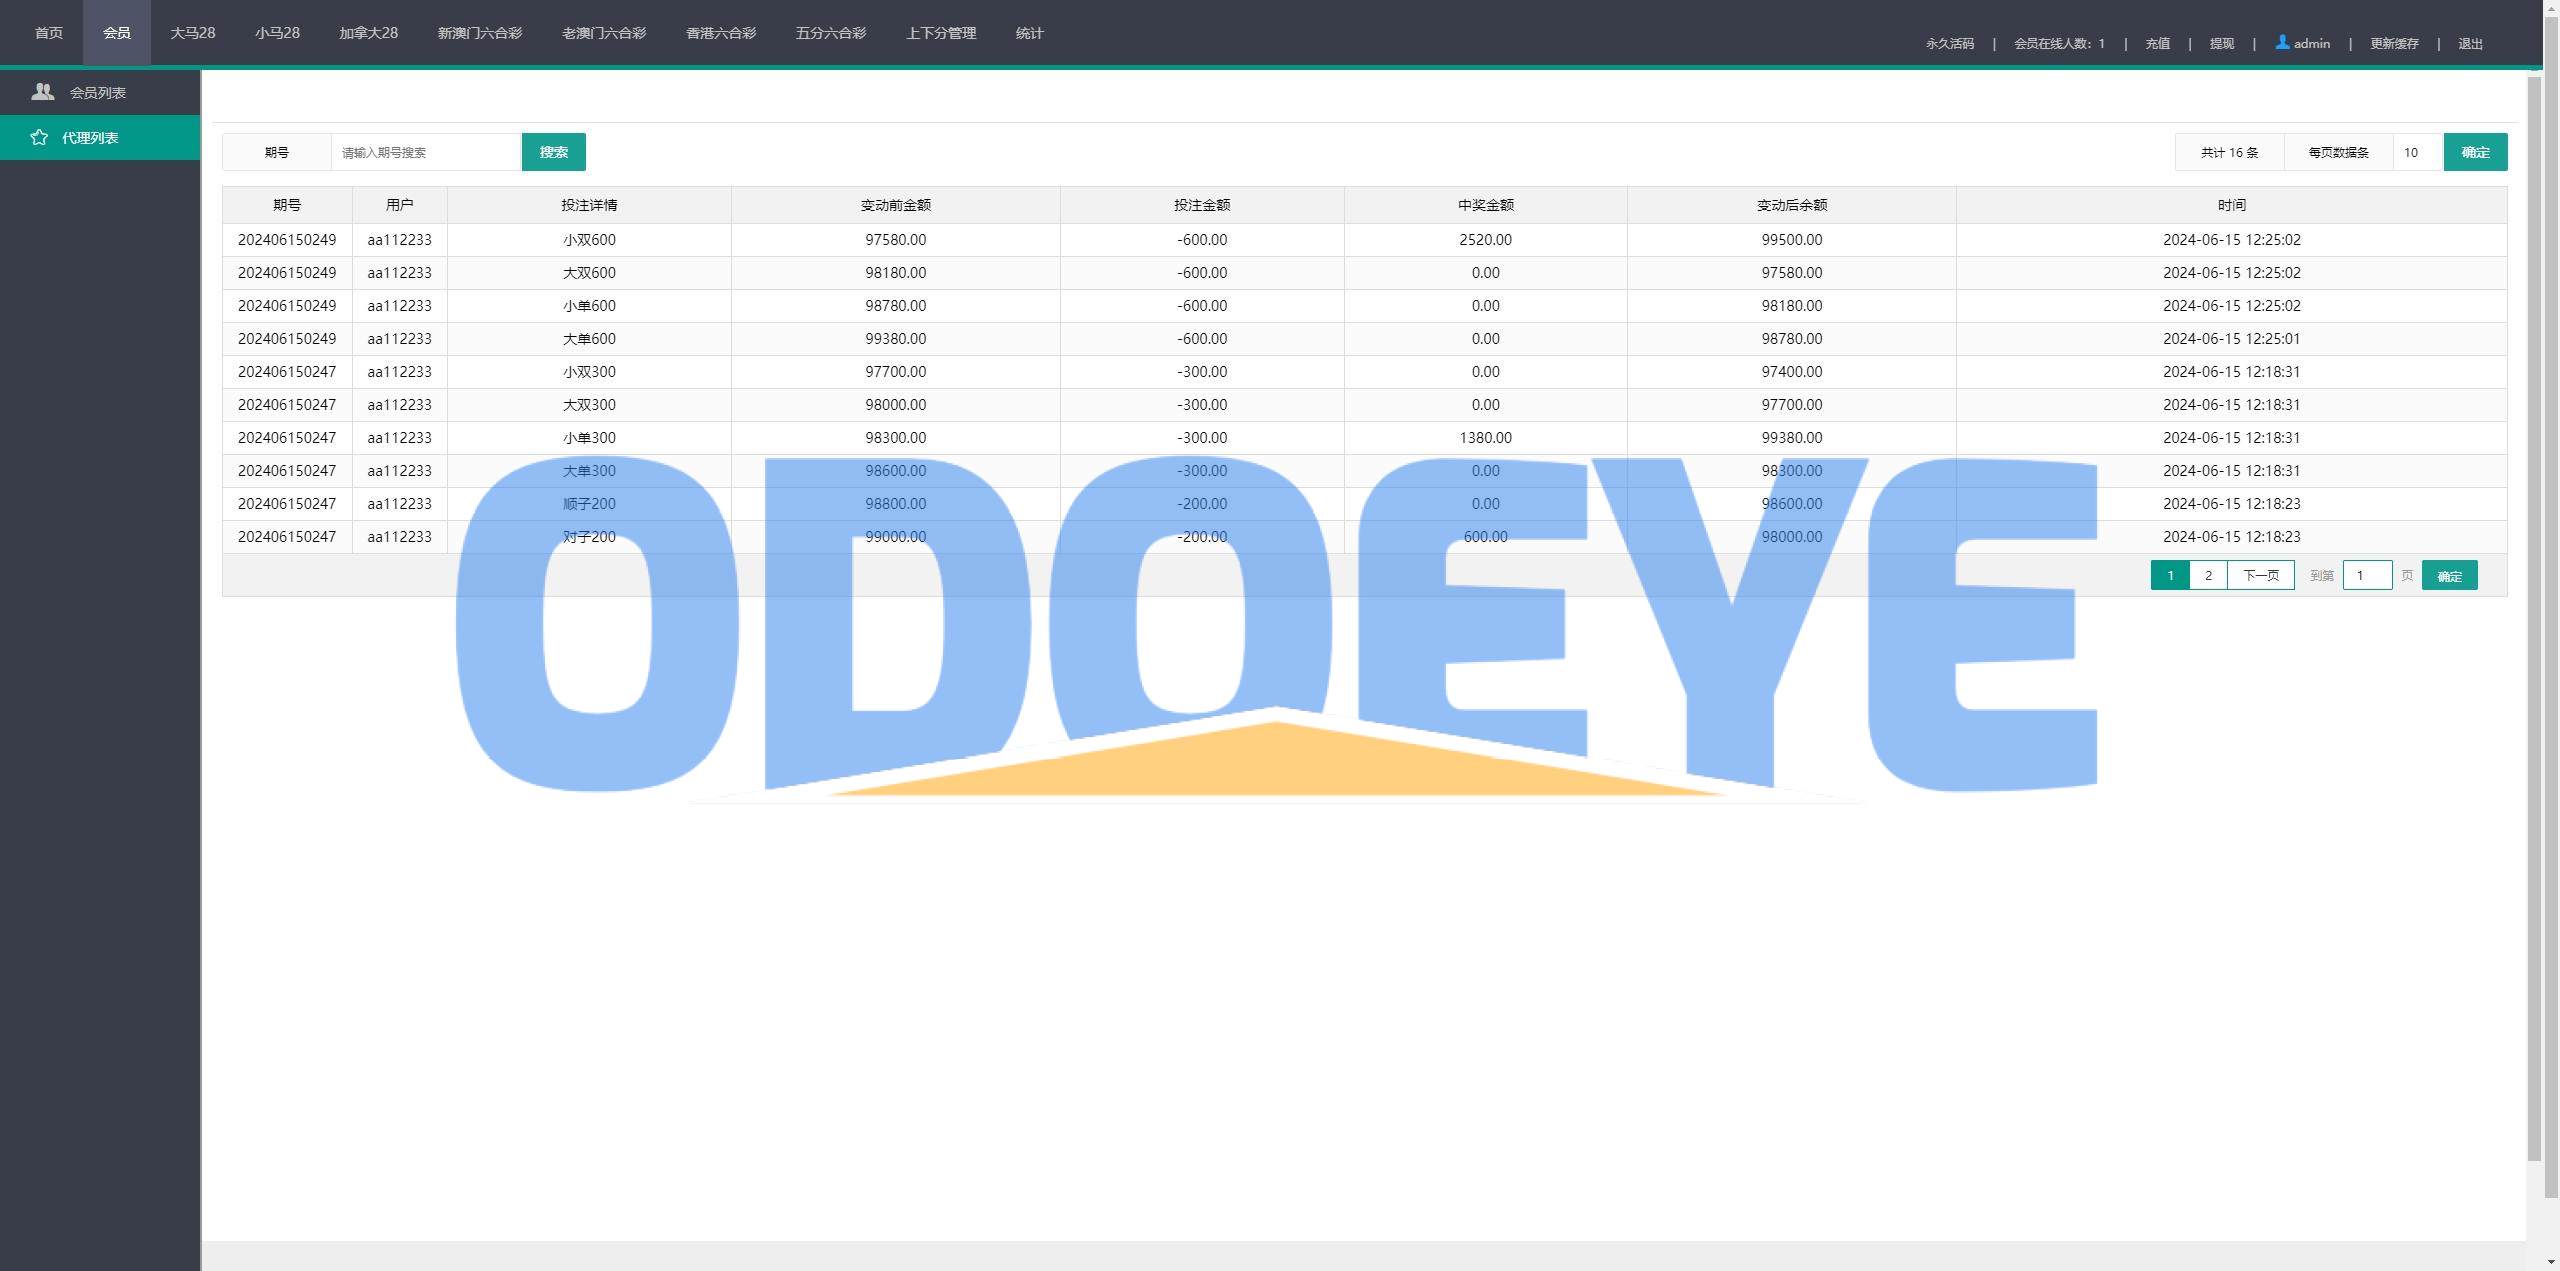Click the winning amount 1380.00 cell
The width and height of the screenshot is (2560, 1271).
(1485, 438)
